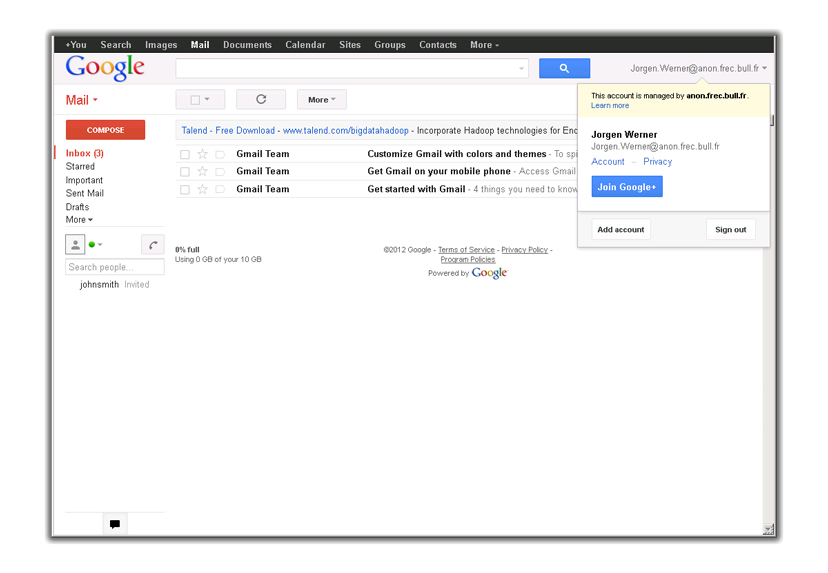Screen dimensions: 828x573
Task: Click the Join Google+ button
Action: coord(627,187)
